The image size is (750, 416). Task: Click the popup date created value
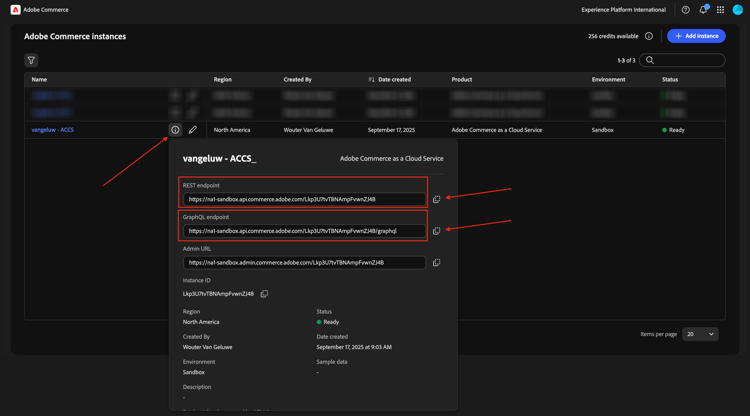(354, 347)
